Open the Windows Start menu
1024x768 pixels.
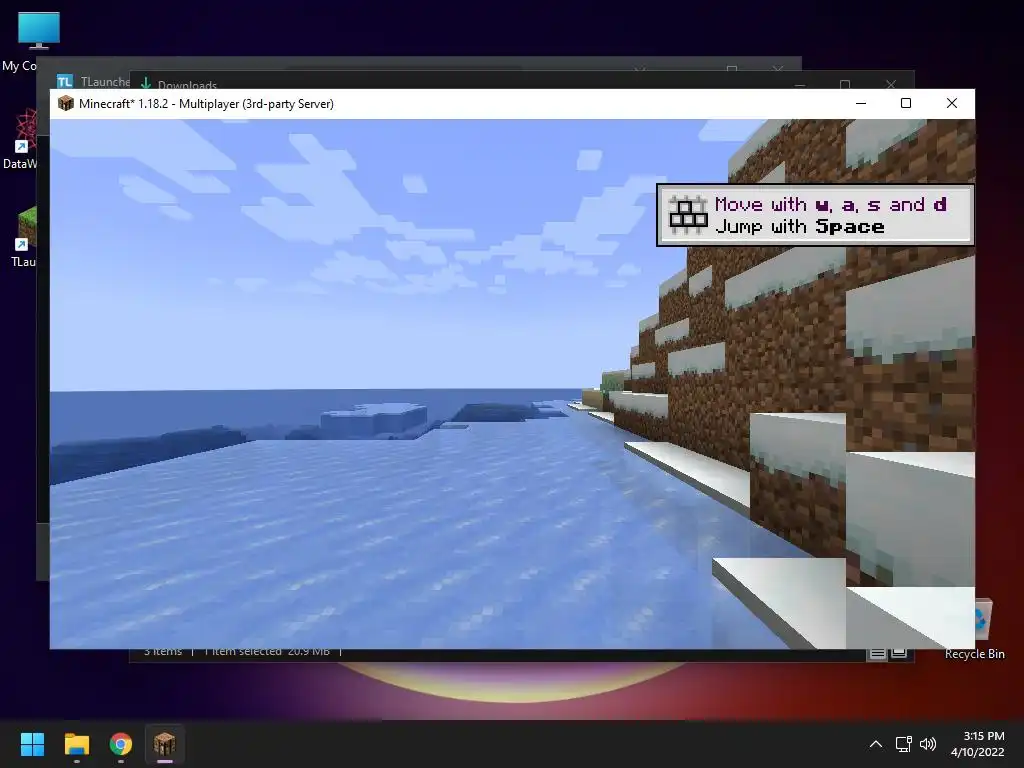(32, 744)
